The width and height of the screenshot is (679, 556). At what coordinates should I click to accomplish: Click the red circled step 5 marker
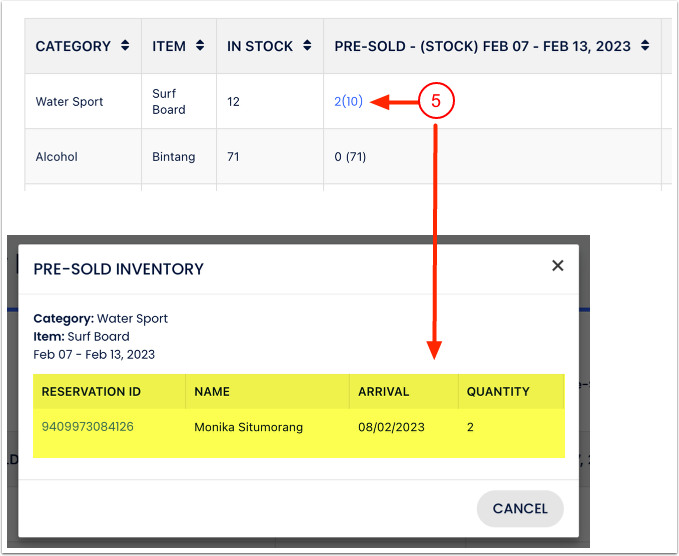tap(436, 101)
